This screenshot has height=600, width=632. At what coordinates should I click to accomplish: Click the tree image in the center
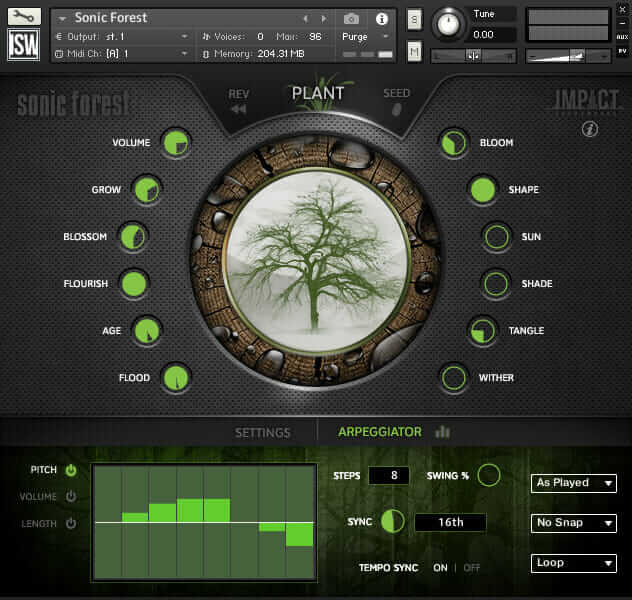(317, 261)
